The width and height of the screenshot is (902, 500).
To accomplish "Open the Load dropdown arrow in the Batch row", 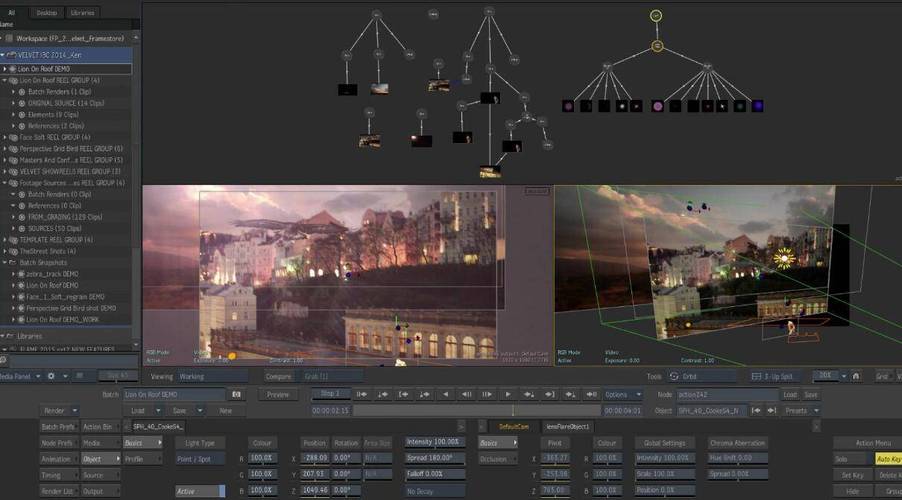I will pos(158,411).
